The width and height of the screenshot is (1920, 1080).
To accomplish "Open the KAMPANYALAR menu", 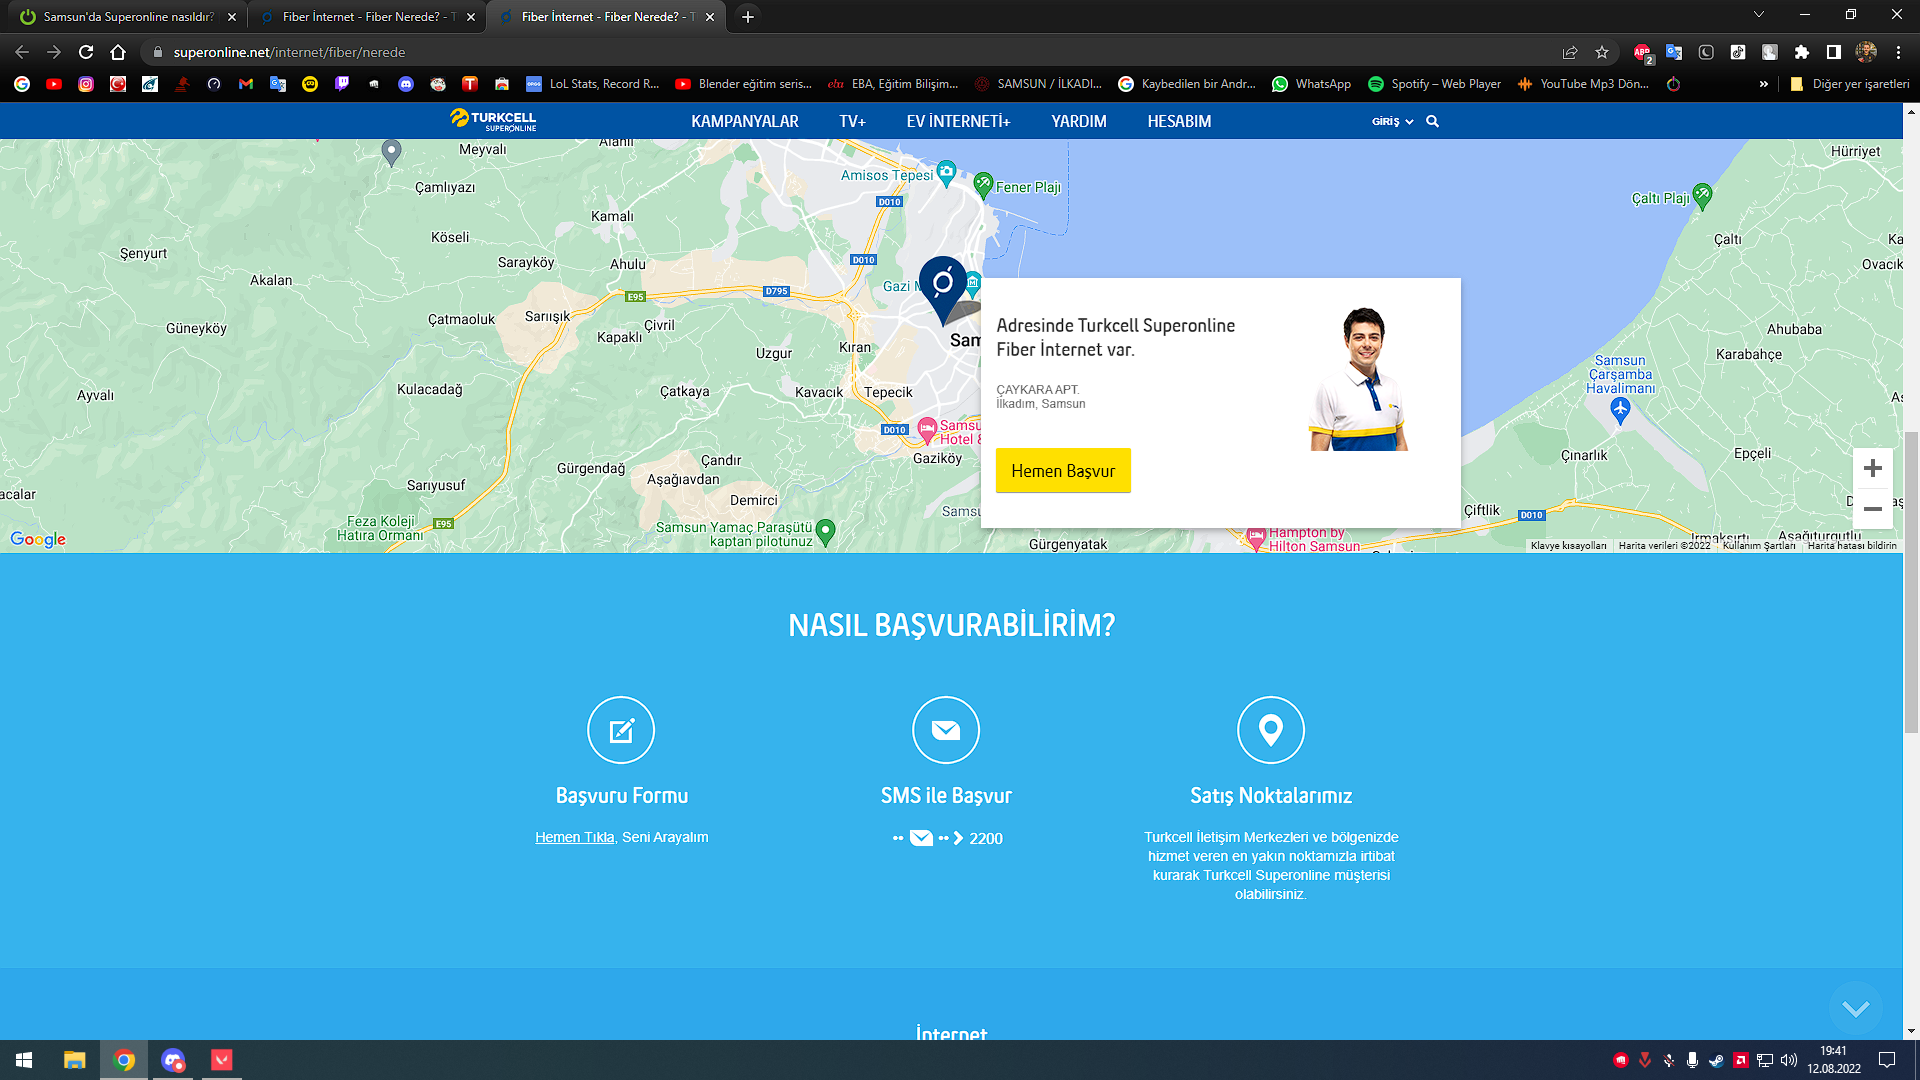I will (744, 121).
